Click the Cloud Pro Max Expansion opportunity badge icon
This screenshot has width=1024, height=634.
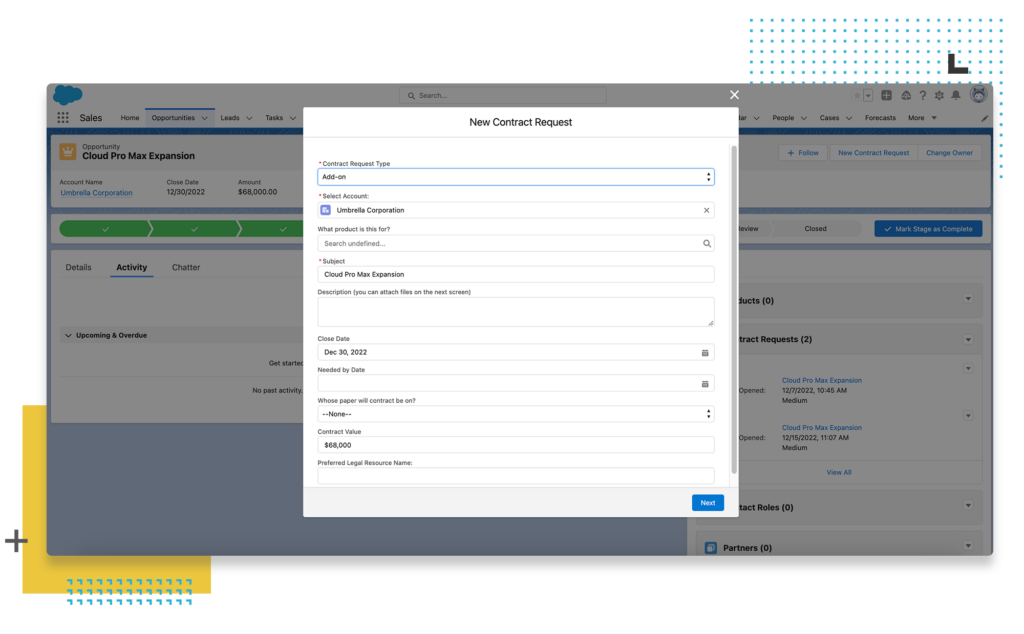click(66, 152)
